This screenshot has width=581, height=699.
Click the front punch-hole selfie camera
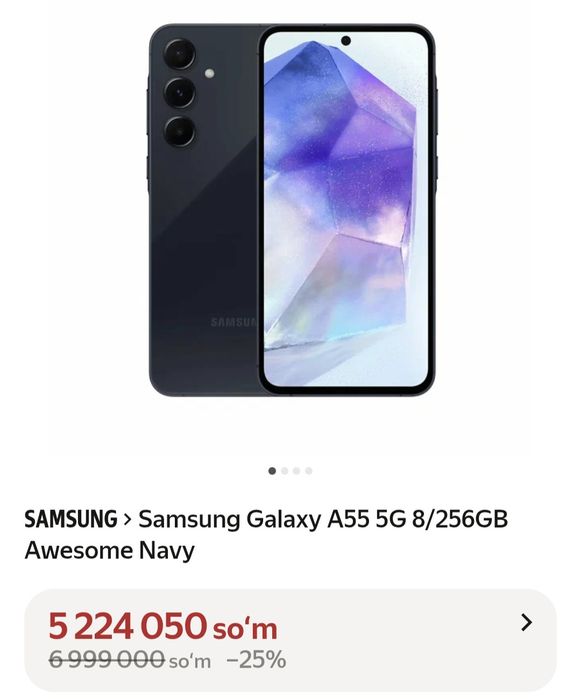click(x=346, y=41)
